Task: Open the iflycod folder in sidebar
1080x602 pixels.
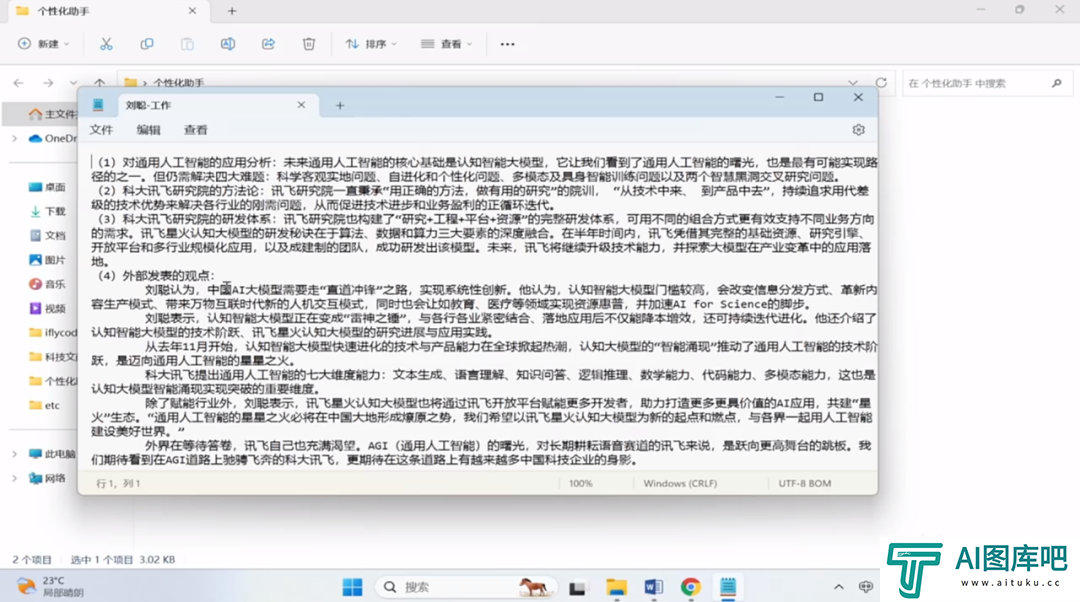Action: pyautogui.click(x=52, y=333)
